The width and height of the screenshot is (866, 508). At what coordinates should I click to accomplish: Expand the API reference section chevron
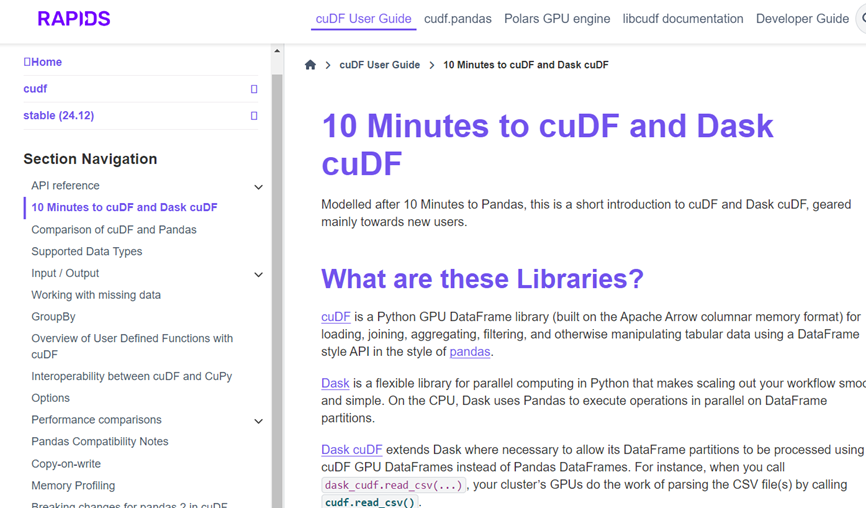pos(258,187)
